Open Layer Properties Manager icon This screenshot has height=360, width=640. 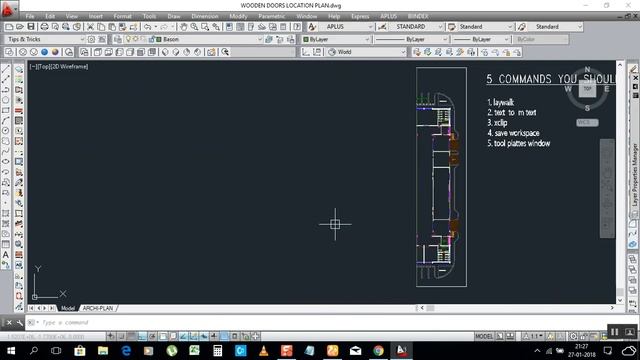[x=118, y=40]
